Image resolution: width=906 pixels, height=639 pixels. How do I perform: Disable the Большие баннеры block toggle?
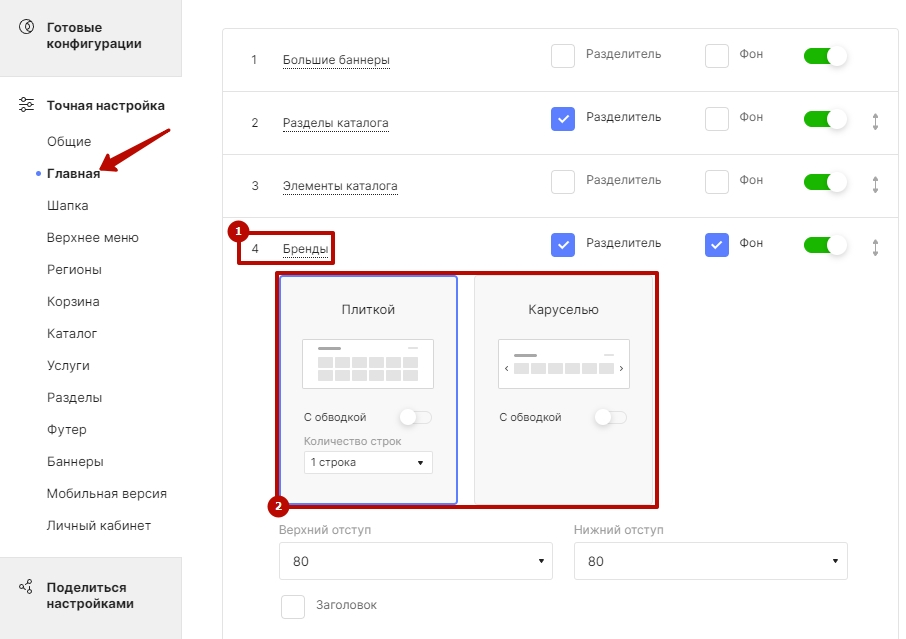coord(825,56)
